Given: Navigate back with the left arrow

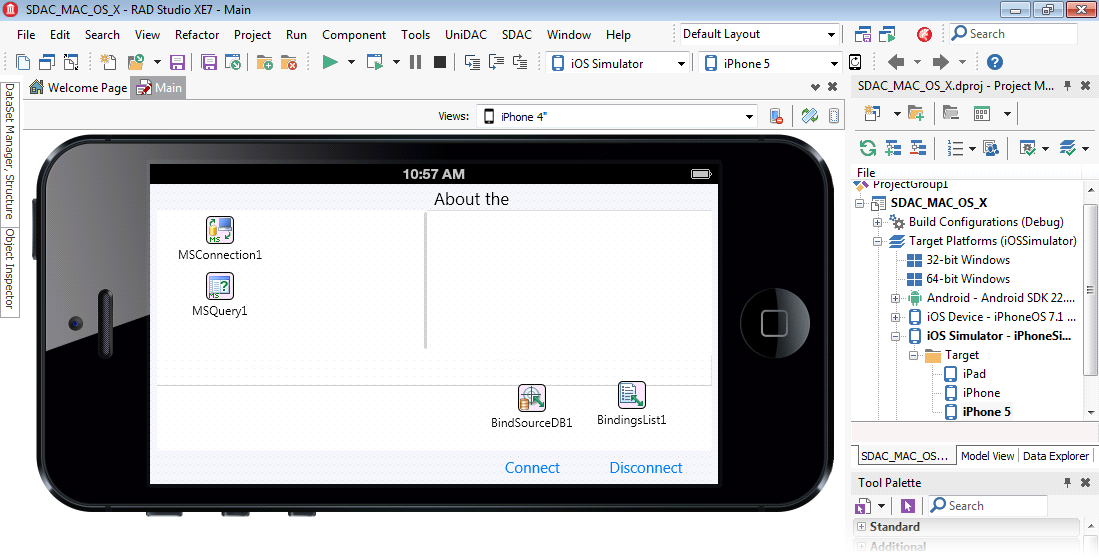Looking at the screenshot, I should point(896,62).
